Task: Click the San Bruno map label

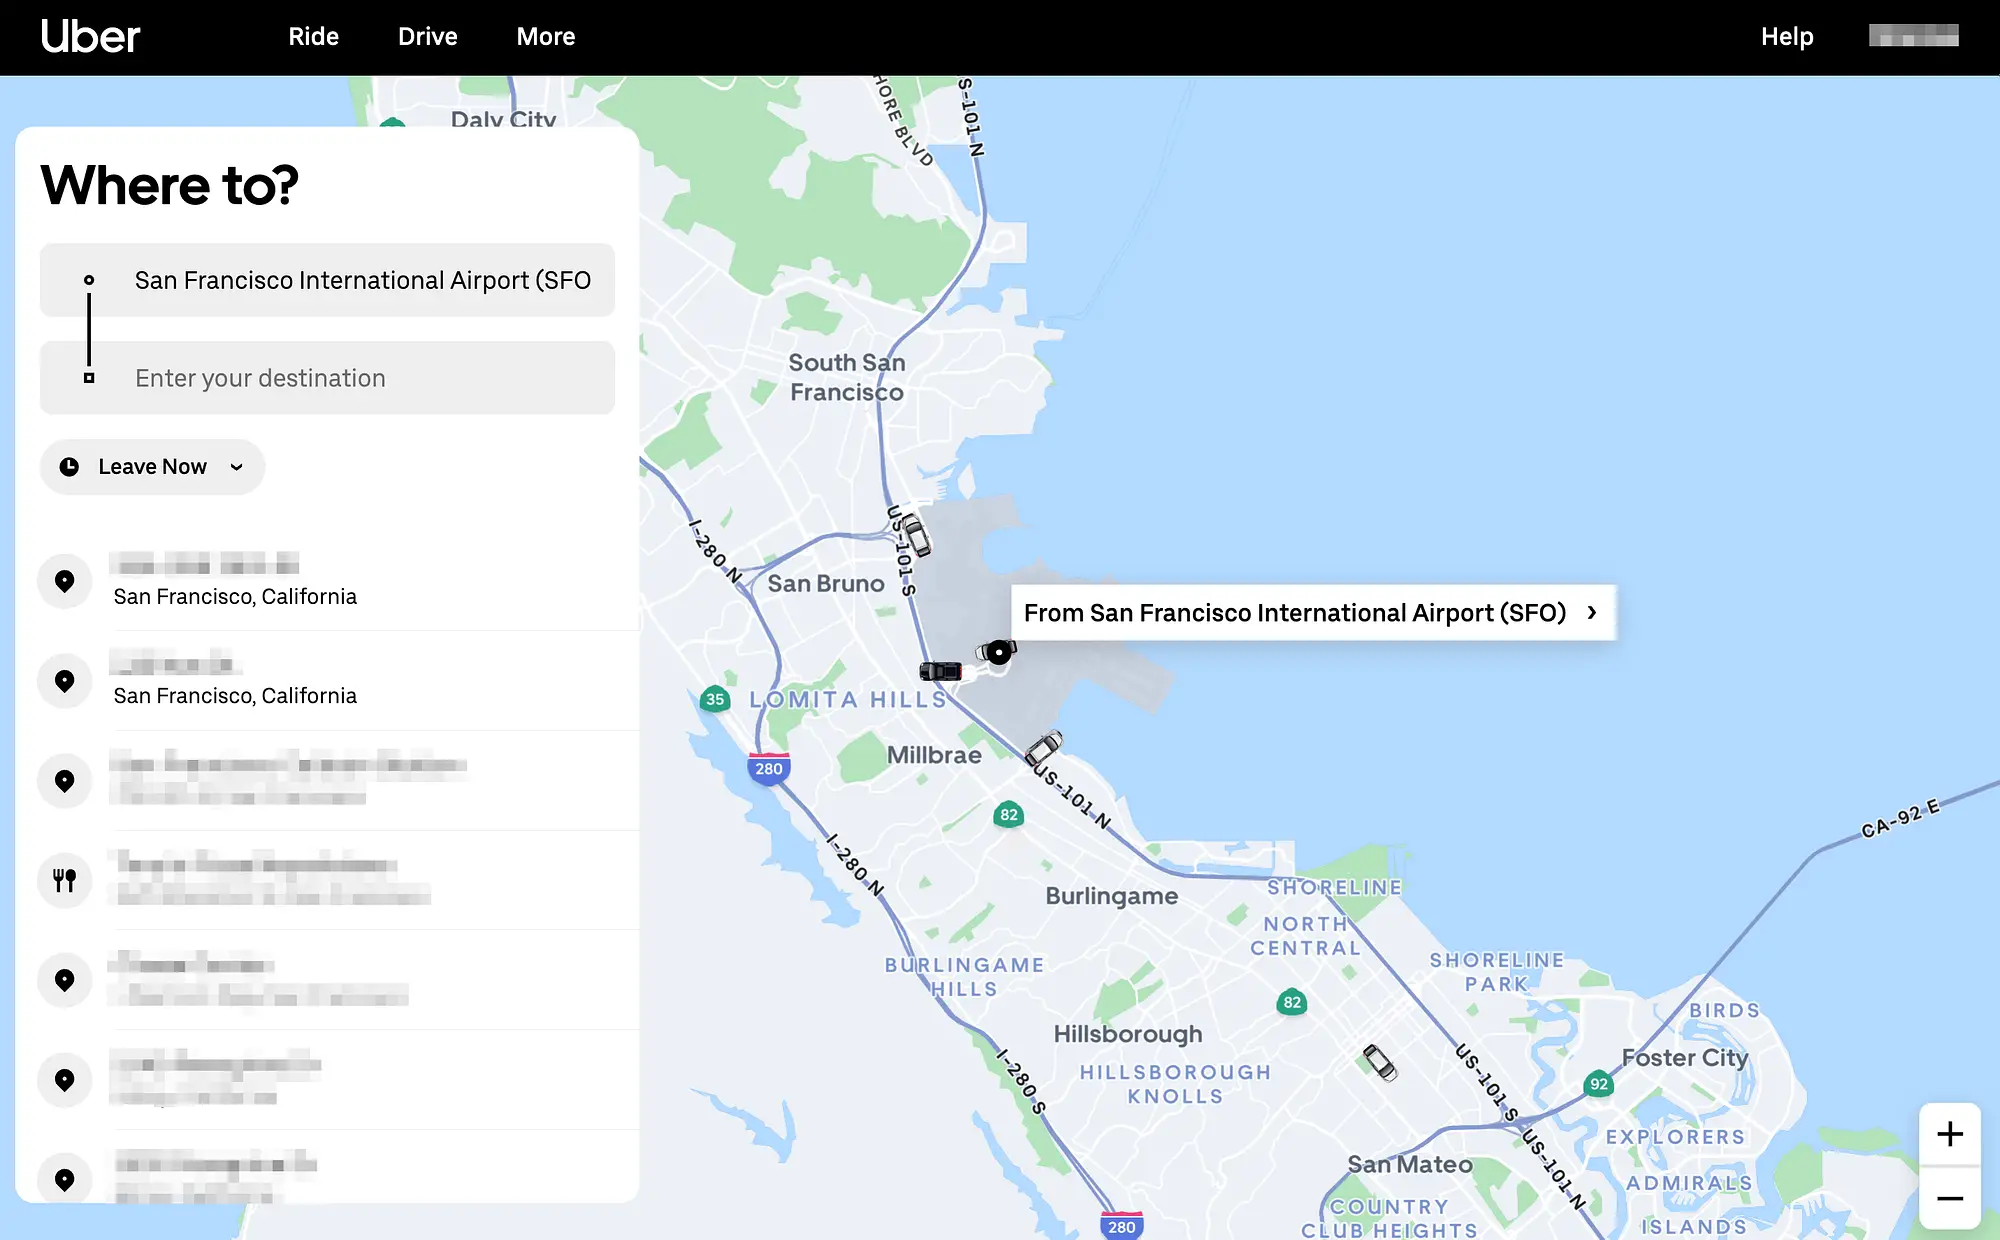Action: click(x=826, y=583)
